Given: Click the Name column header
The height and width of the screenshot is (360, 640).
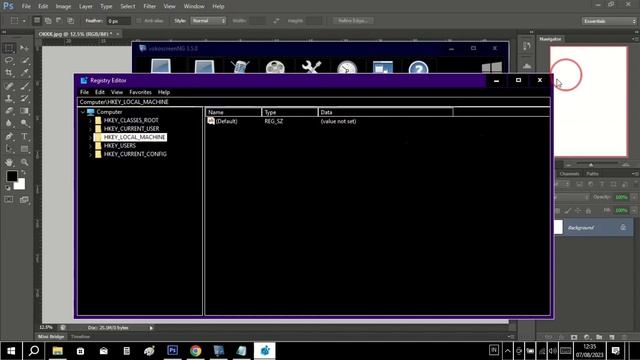Looking at the screenshot, I should click(233, 112).
